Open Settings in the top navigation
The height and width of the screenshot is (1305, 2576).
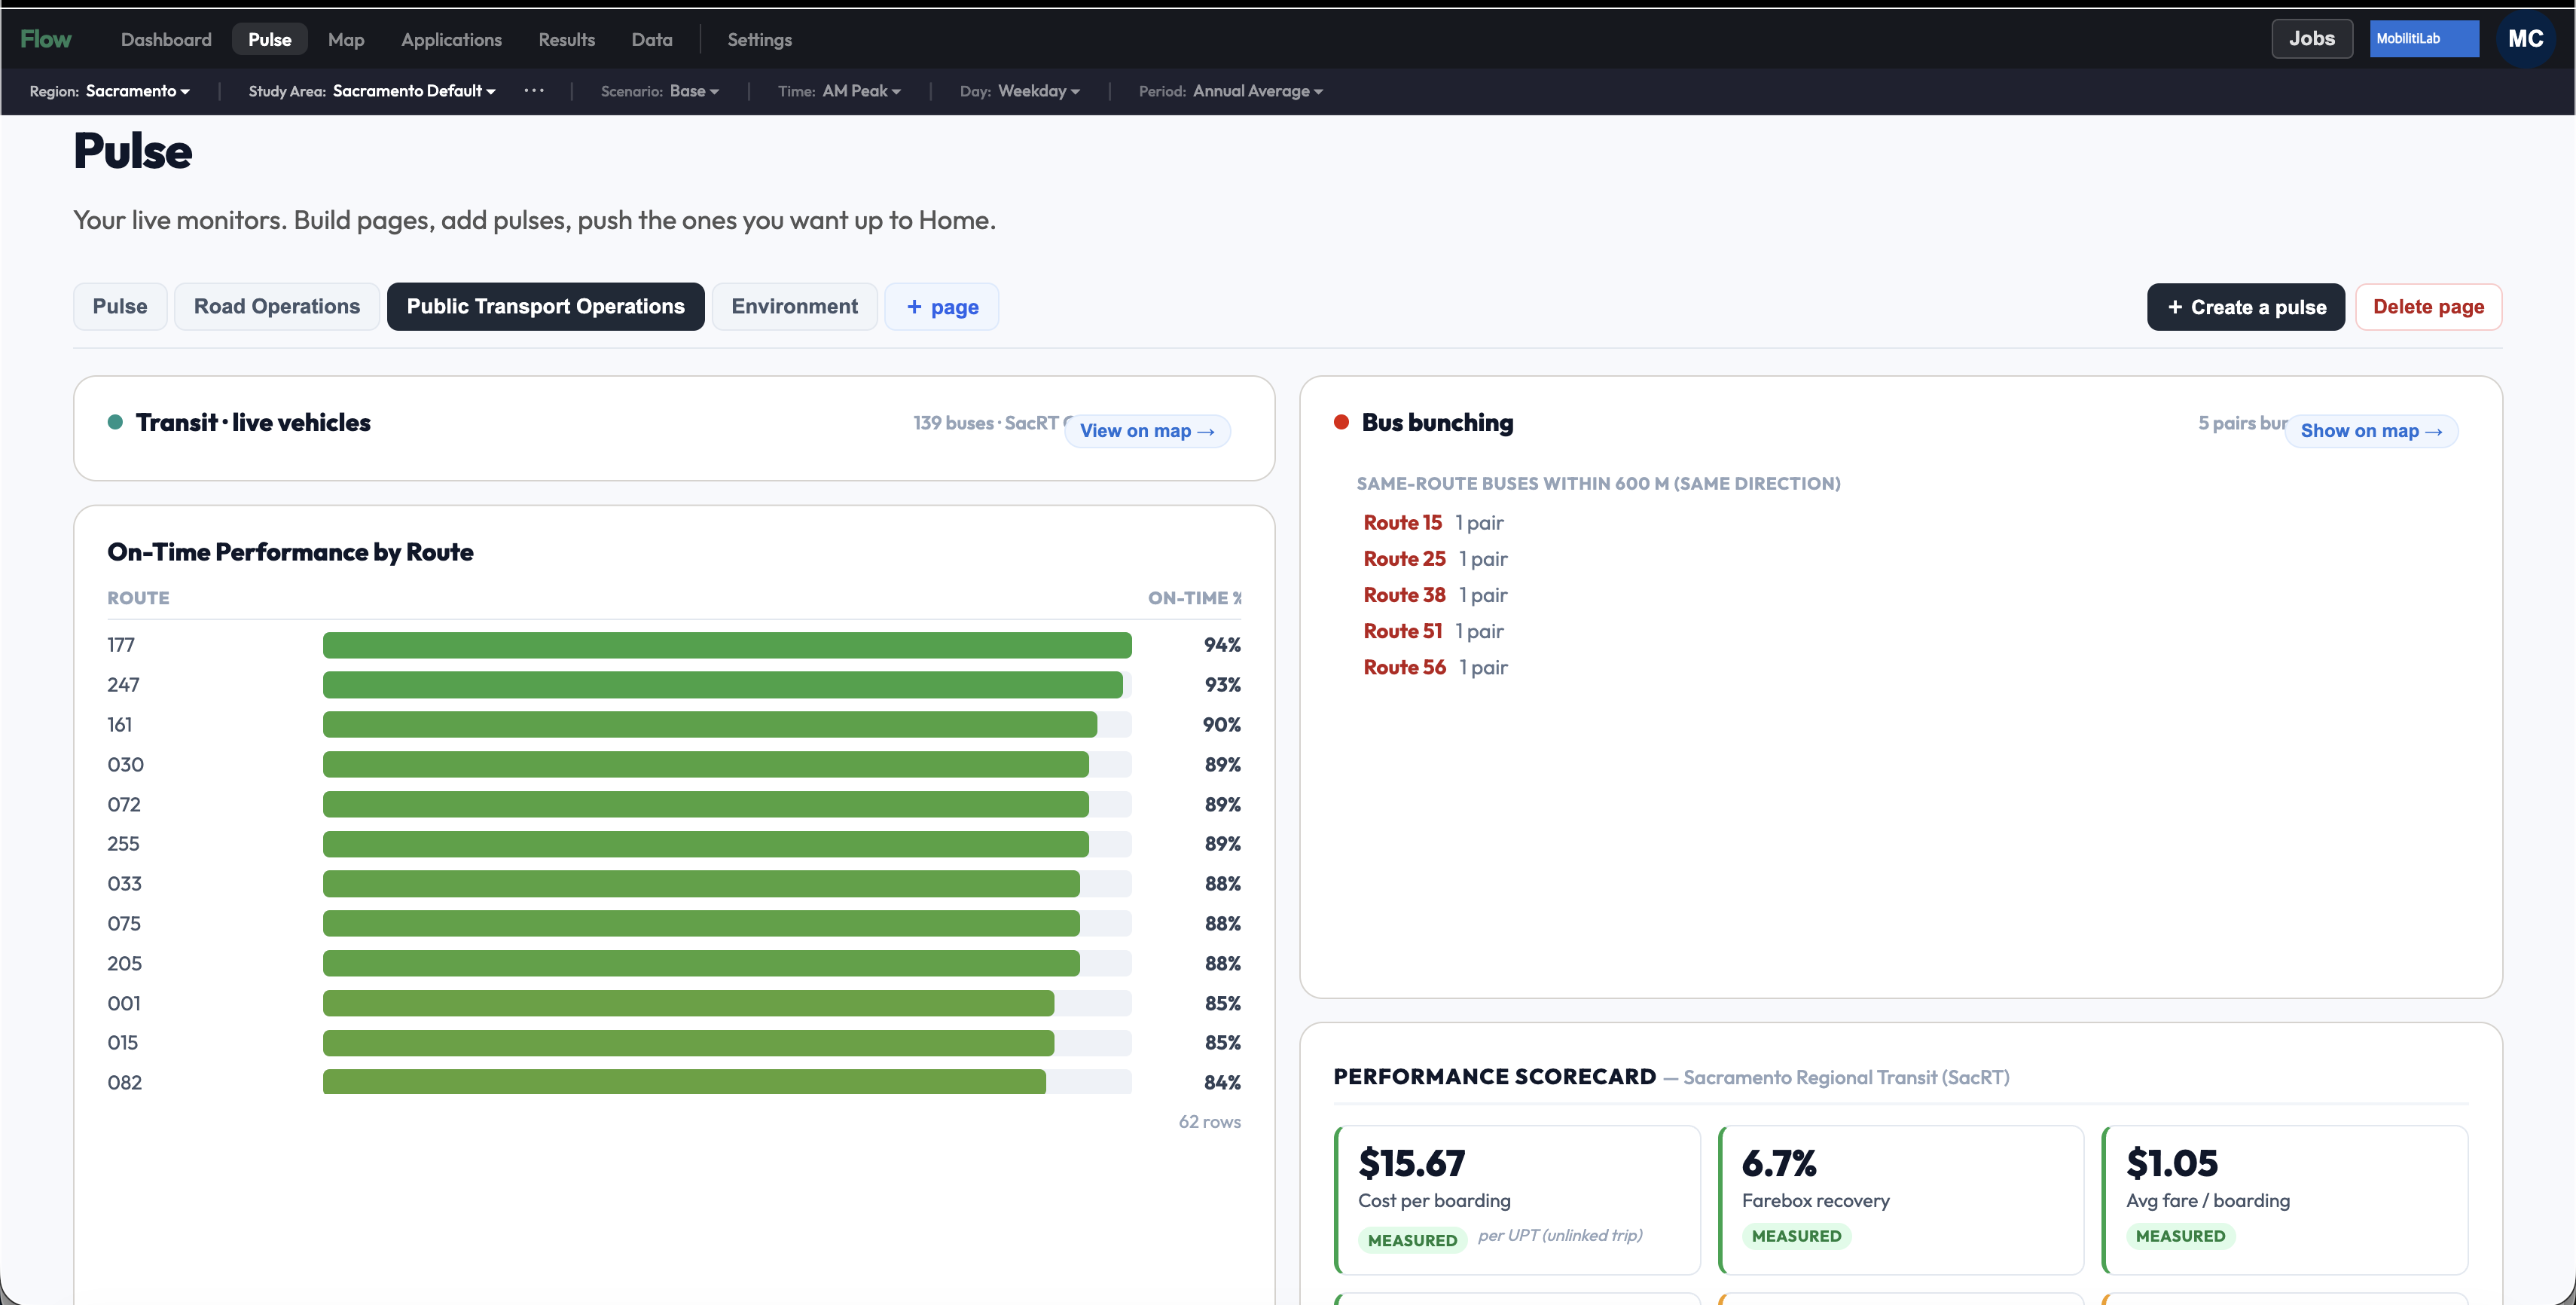(x=760, y=39)
